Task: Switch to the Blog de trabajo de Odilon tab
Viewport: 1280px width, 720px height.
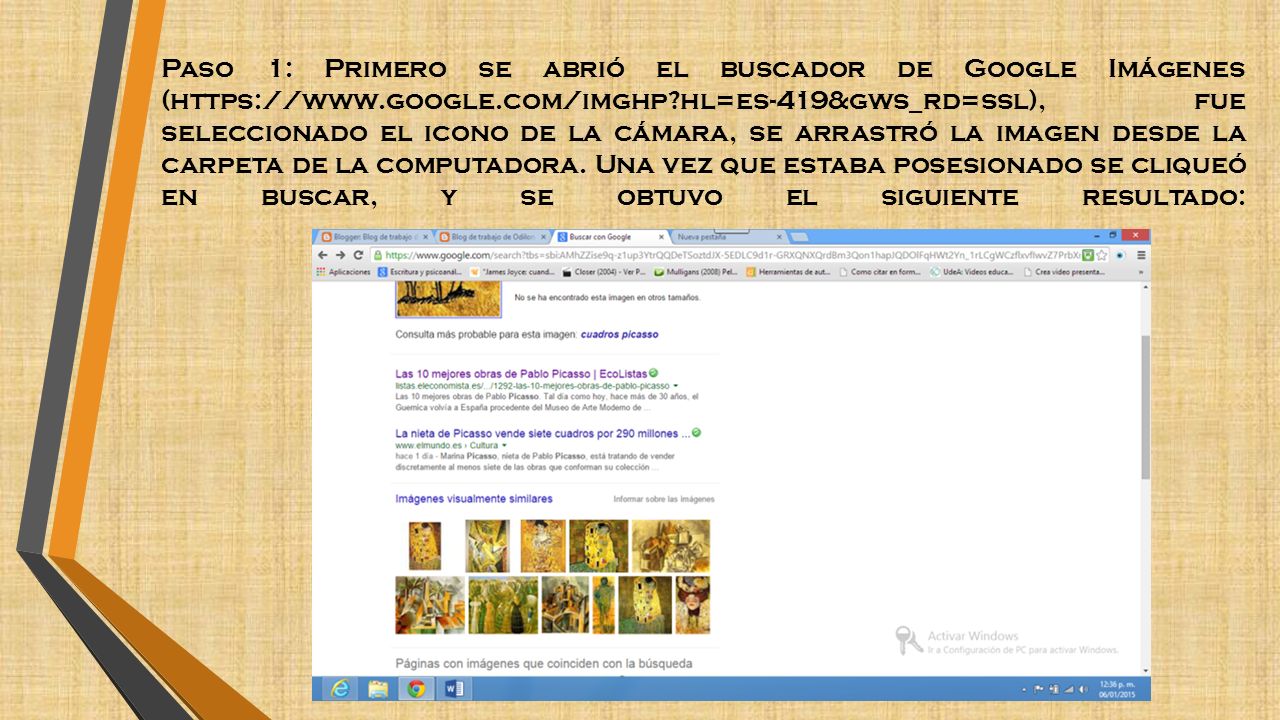Action: 493,237
